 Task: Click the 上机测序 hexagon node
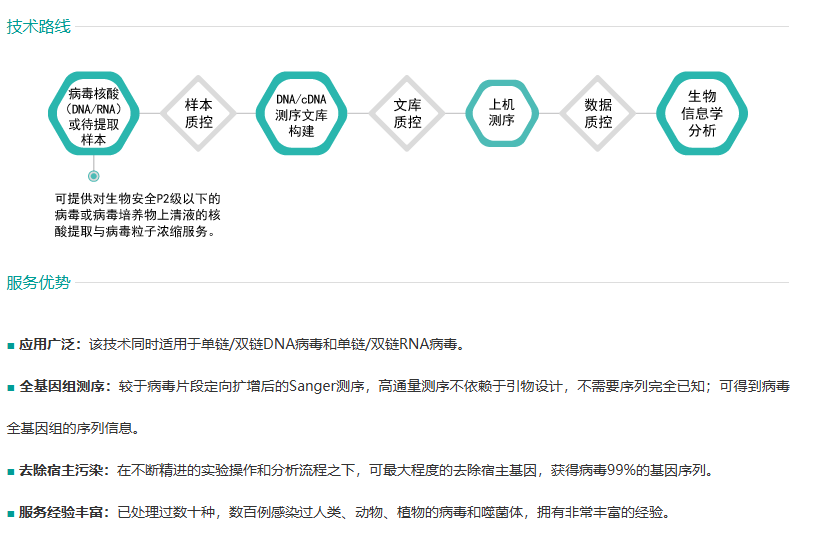[501, 112]
